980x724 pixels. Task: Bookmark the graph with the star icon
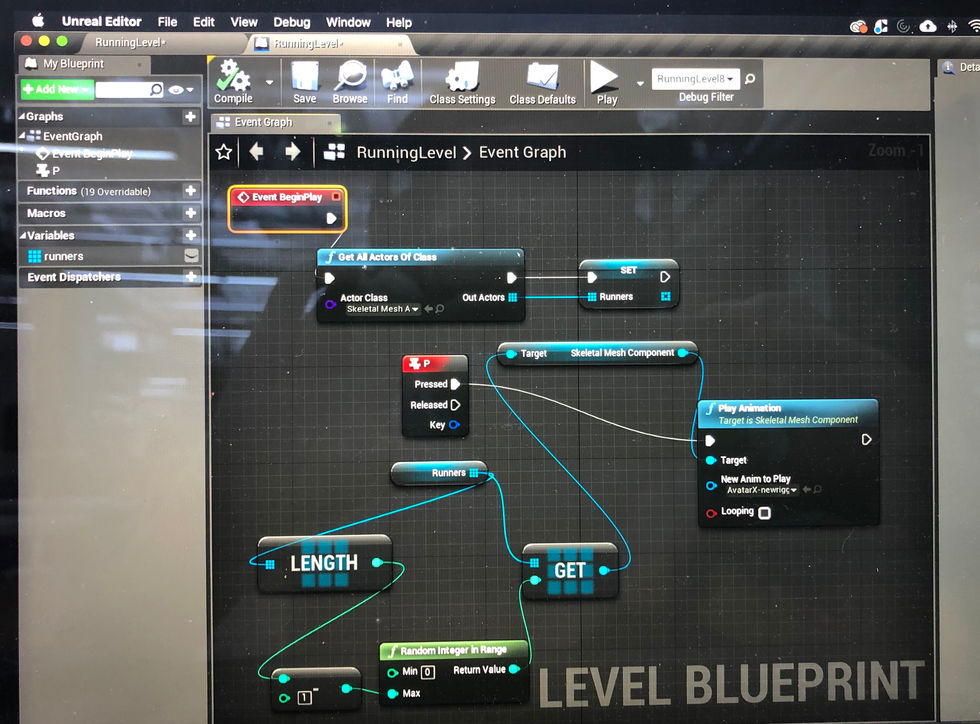point(224,152)
